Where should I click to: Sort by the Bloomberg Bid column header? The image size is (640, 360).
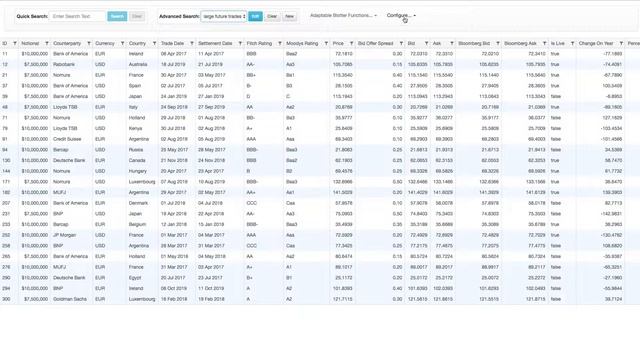[x=474, y=43]
